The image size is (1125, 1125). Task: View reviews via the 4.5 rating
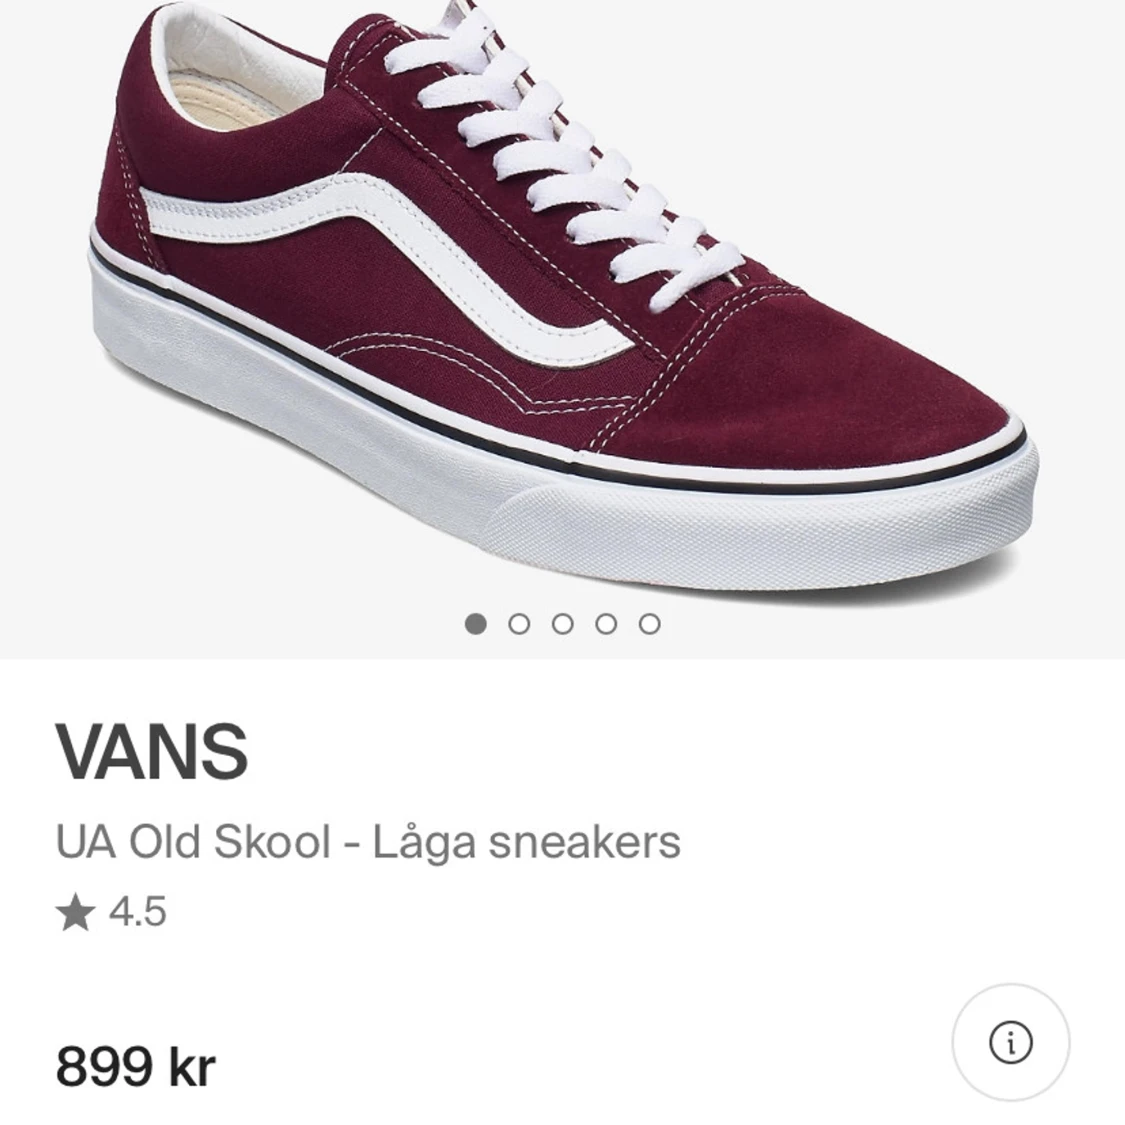pos(138,913)
